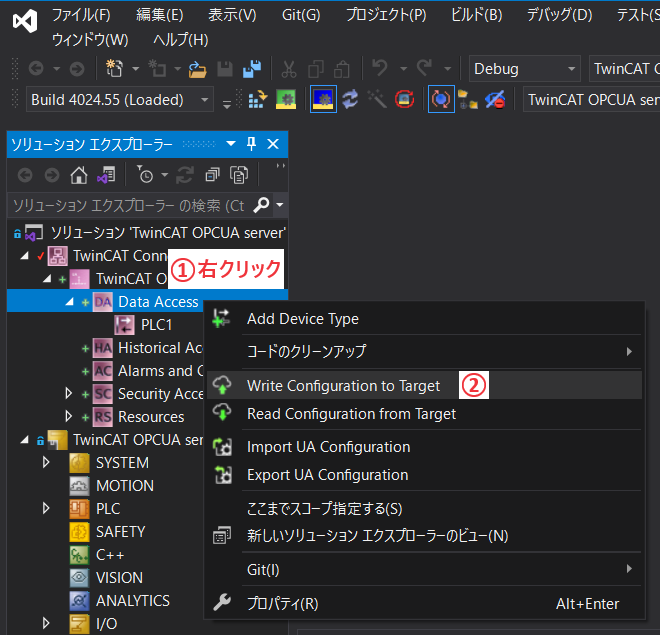Toggle the TwinCAT Config Mode icon
The width and height of the screenshot is (660, 635).
323,100
